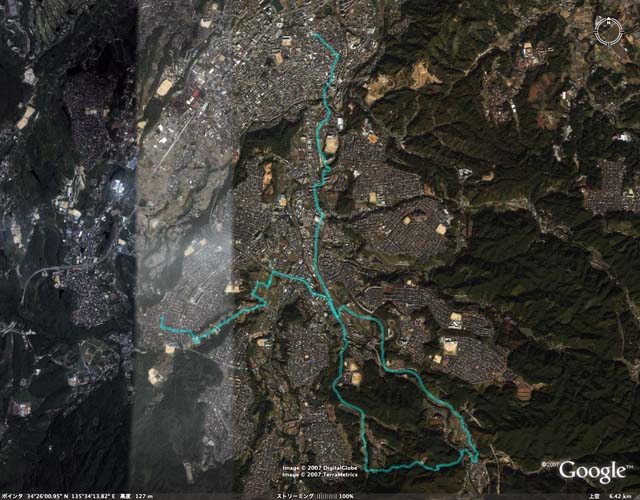Click the east tick of the compass ring
Image resolution: width=640 pixels, height=500 pixels.
click(622, 32)
